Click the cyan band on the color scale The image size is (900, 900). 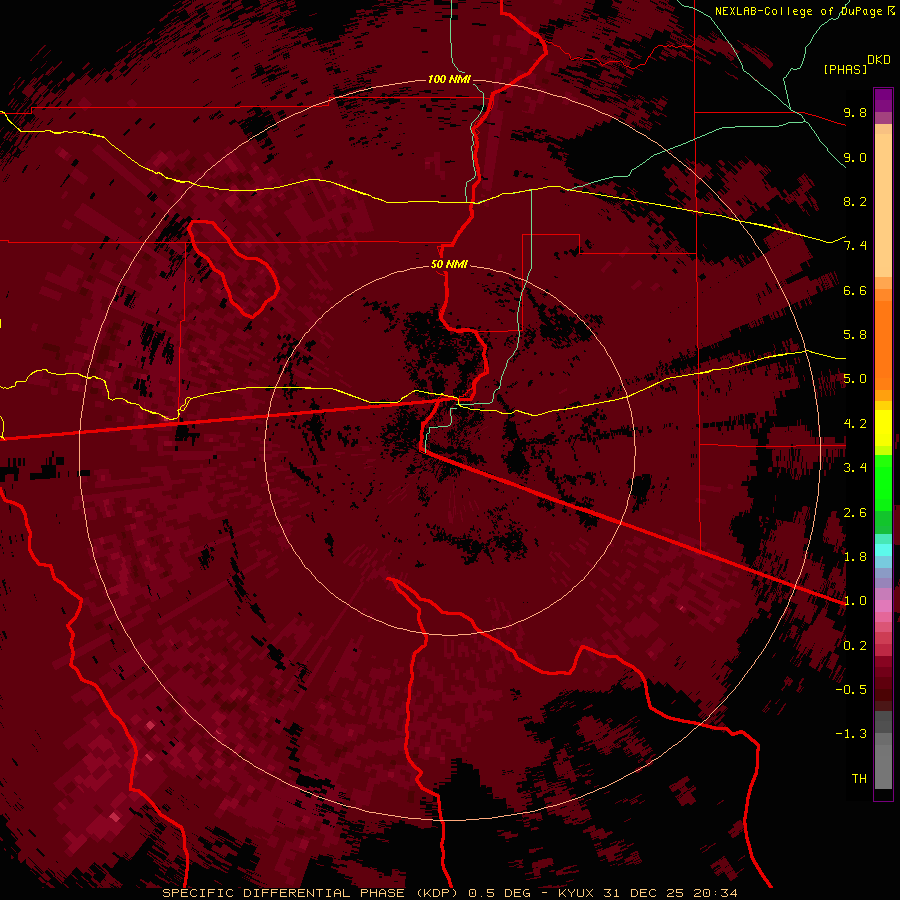click(x=883, y=549)
